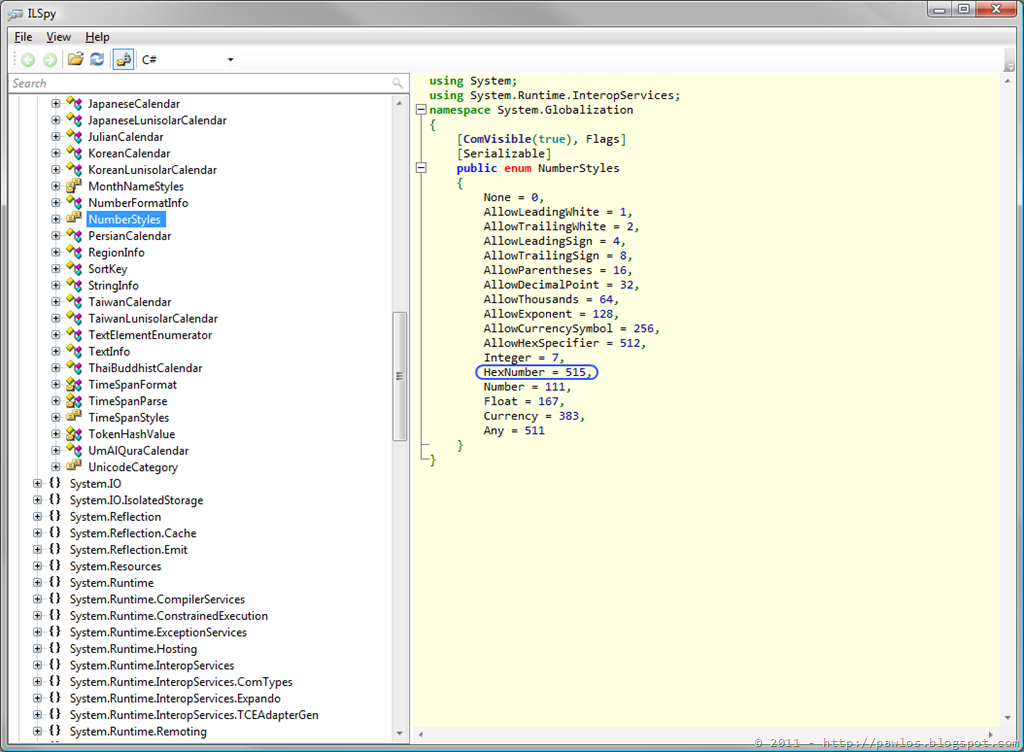Click ComVisible attribute link in code
Viewport: 1024px width, 752px height.
(497, 139)
